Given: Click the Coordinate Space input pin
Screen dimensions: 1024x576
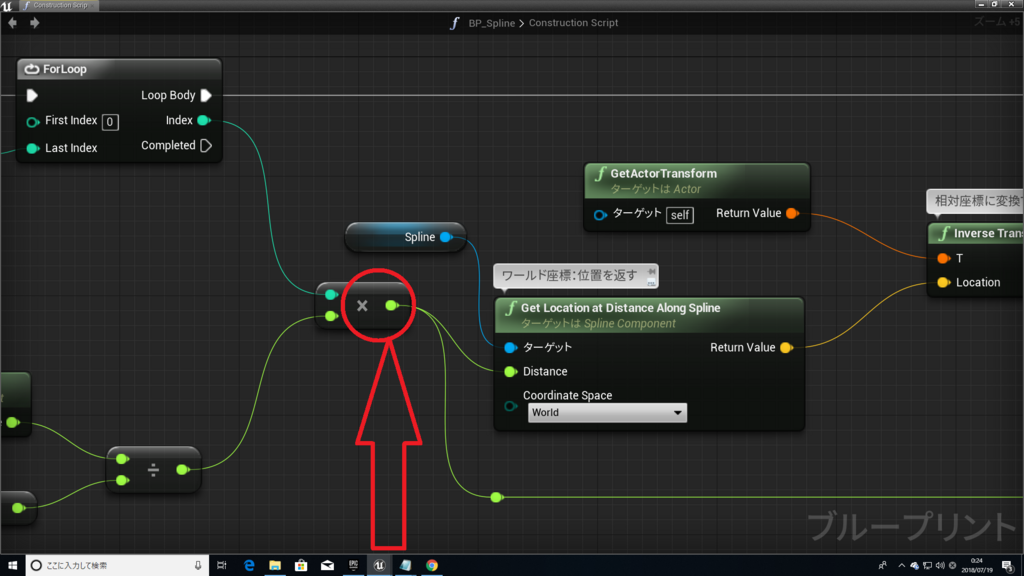Looking at the screenshot, I should (511, 406).
